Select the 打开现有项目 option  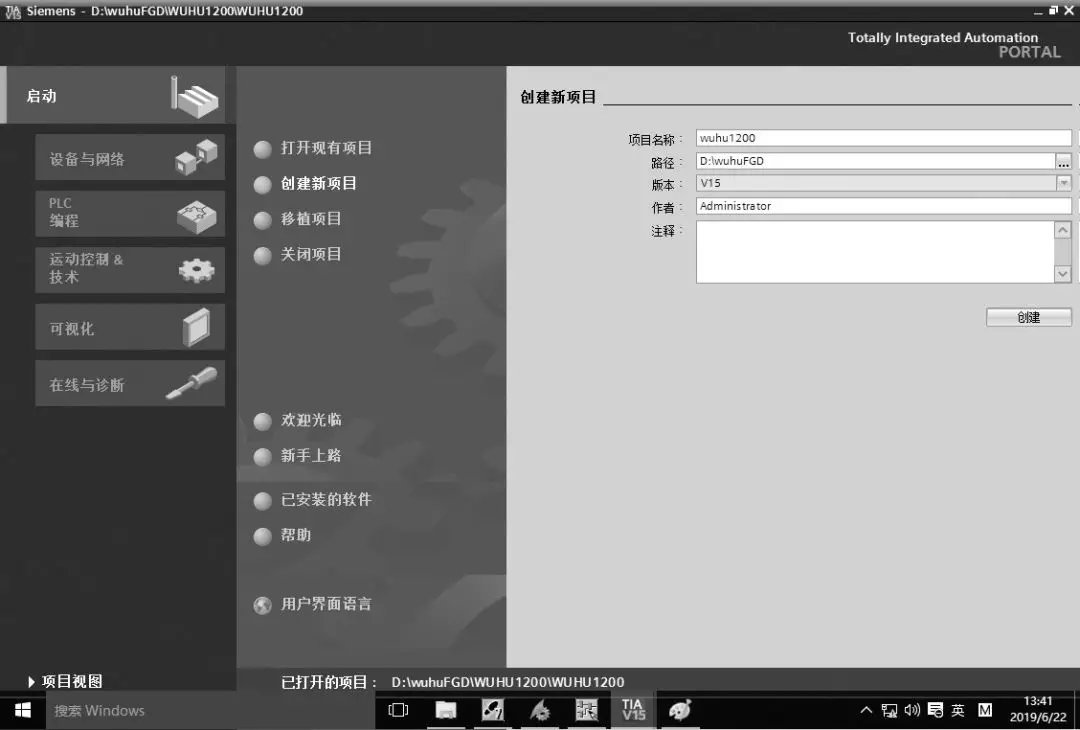point(326,148)
